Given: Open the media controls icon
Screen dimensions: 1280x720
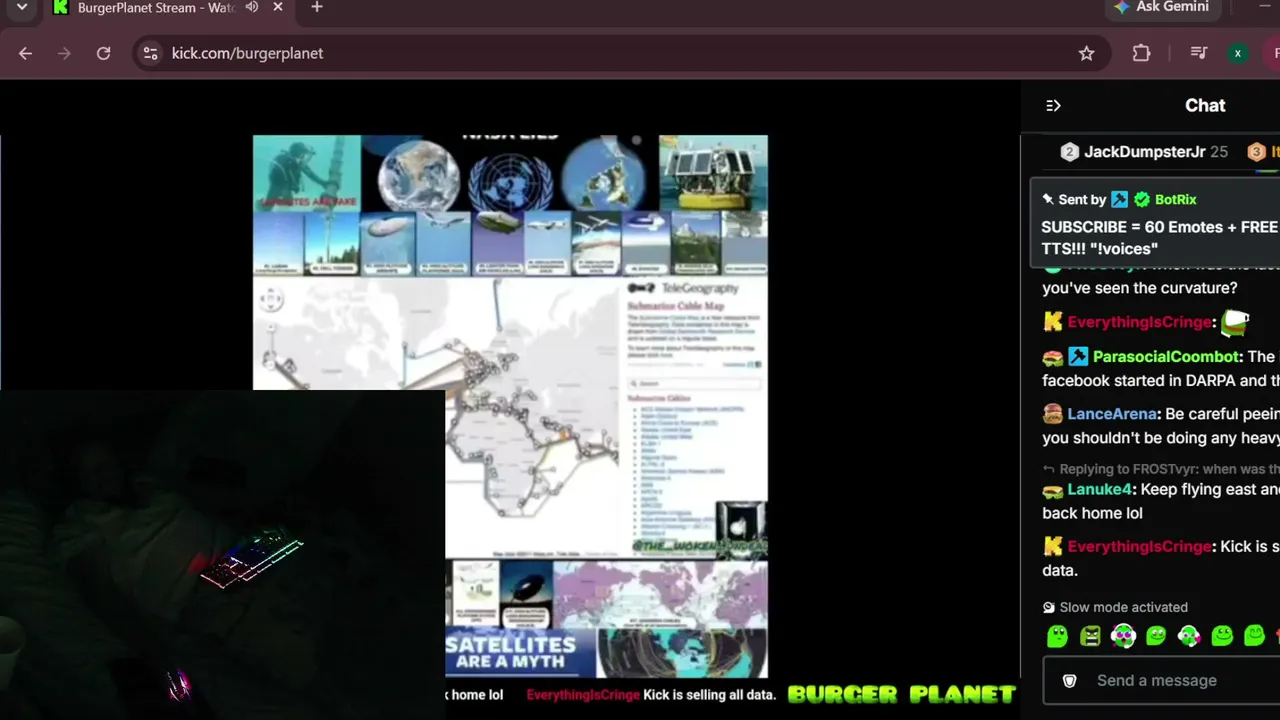Looking at the screenshot, I should coord(1198,53).
